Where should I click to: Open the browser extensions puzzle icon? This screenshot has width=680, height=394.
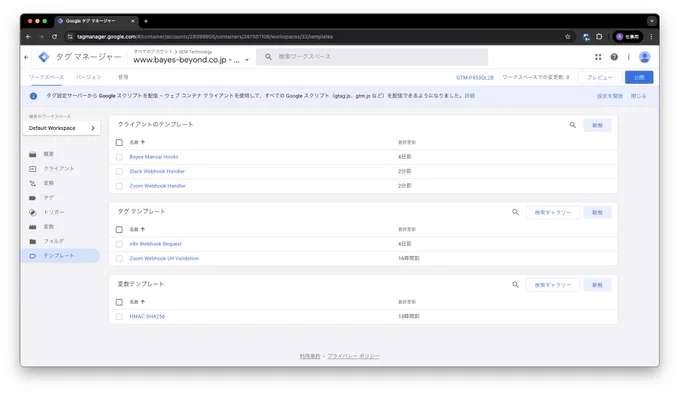[599, 37]
